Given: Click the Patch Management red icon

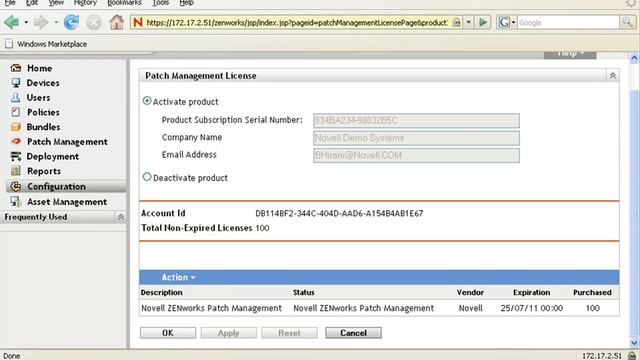Looking at the screenshot, I should point(16,142).
